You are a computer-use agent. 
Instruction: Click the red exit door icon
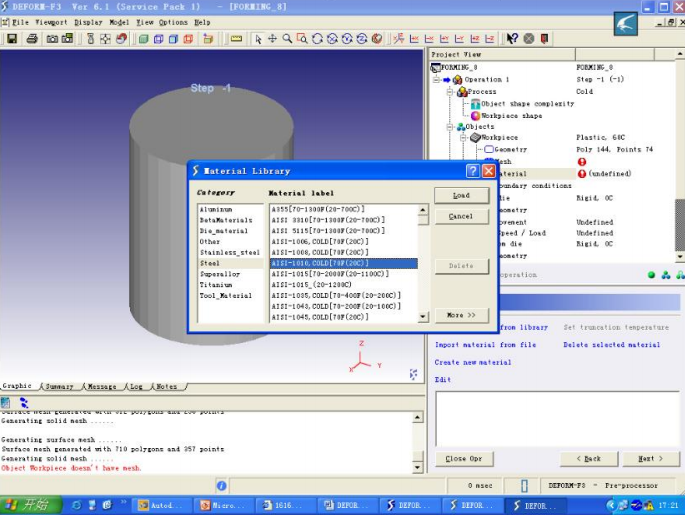point(544,39)
